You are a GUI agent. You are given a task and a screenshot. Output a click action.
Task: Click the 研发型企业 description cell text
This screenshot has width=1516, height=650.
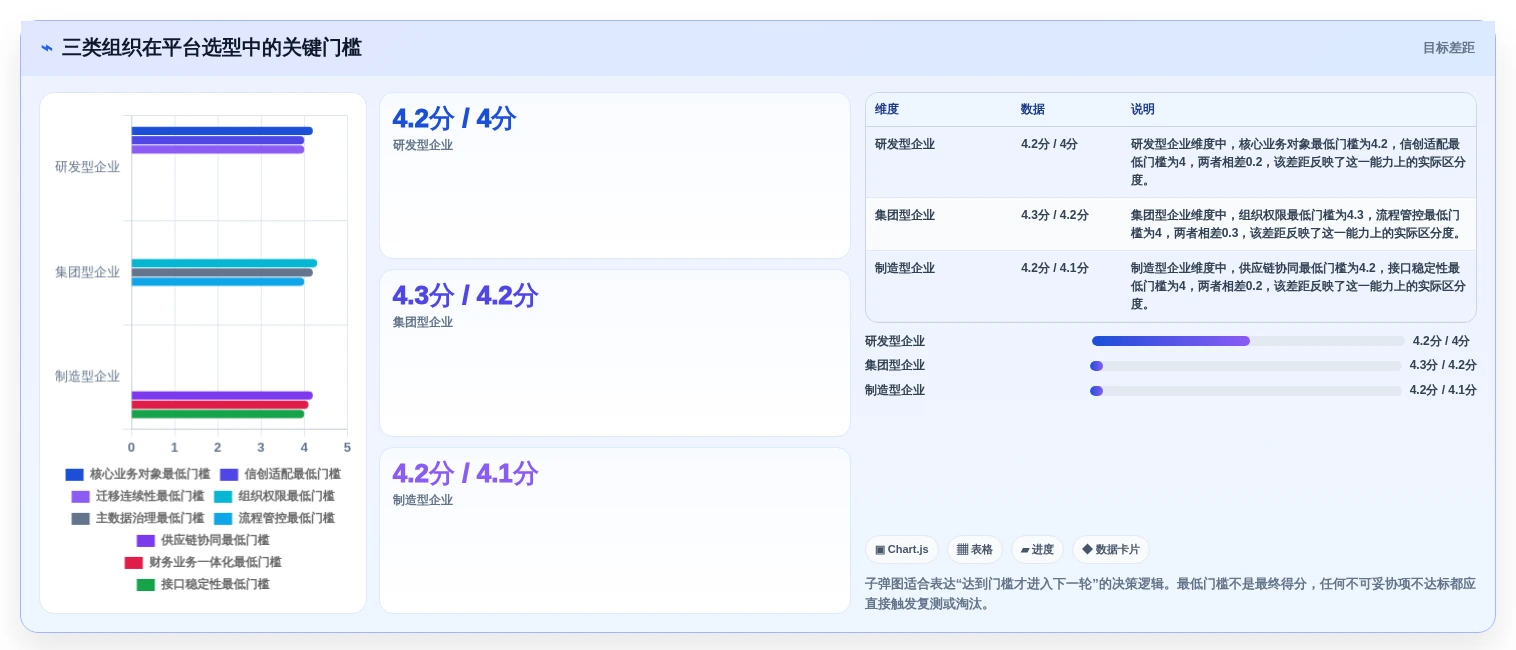pyautogui.click(x=1298, y=162)
